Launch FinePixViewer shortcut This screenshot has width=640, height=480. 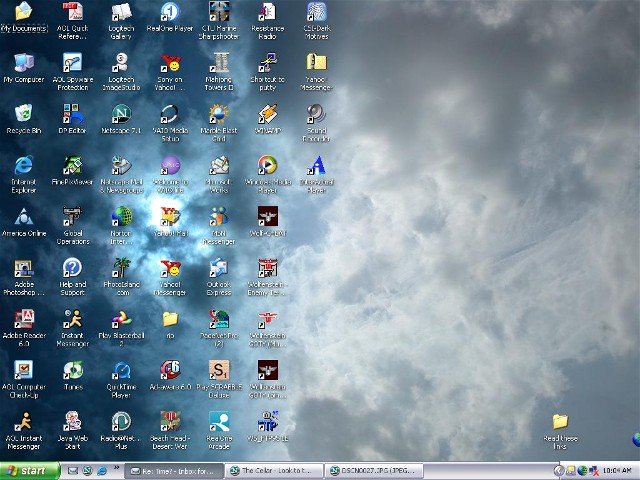click(x=73, y=165)
